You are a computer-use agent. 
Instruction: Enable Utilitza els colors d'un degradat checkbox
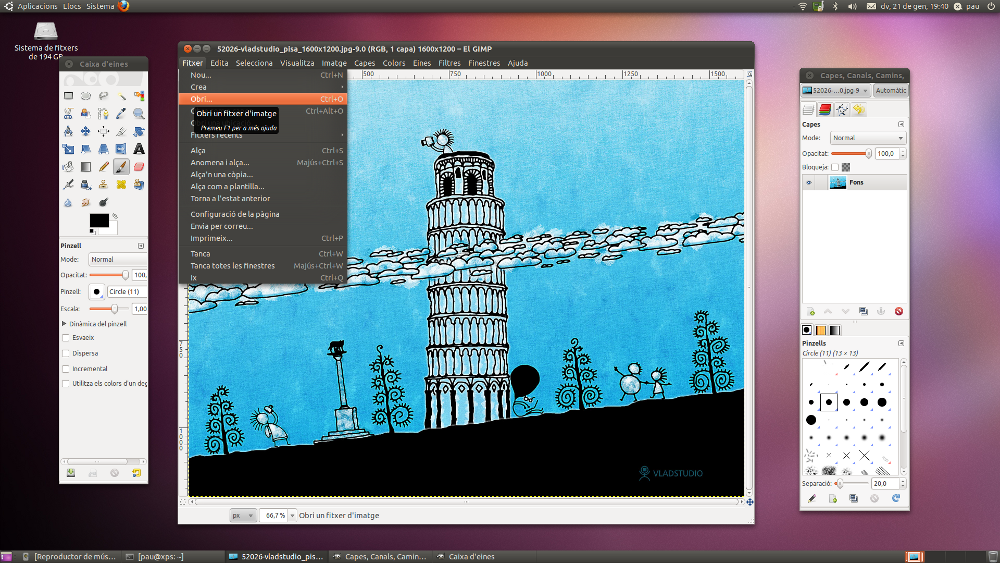(66, 384)
